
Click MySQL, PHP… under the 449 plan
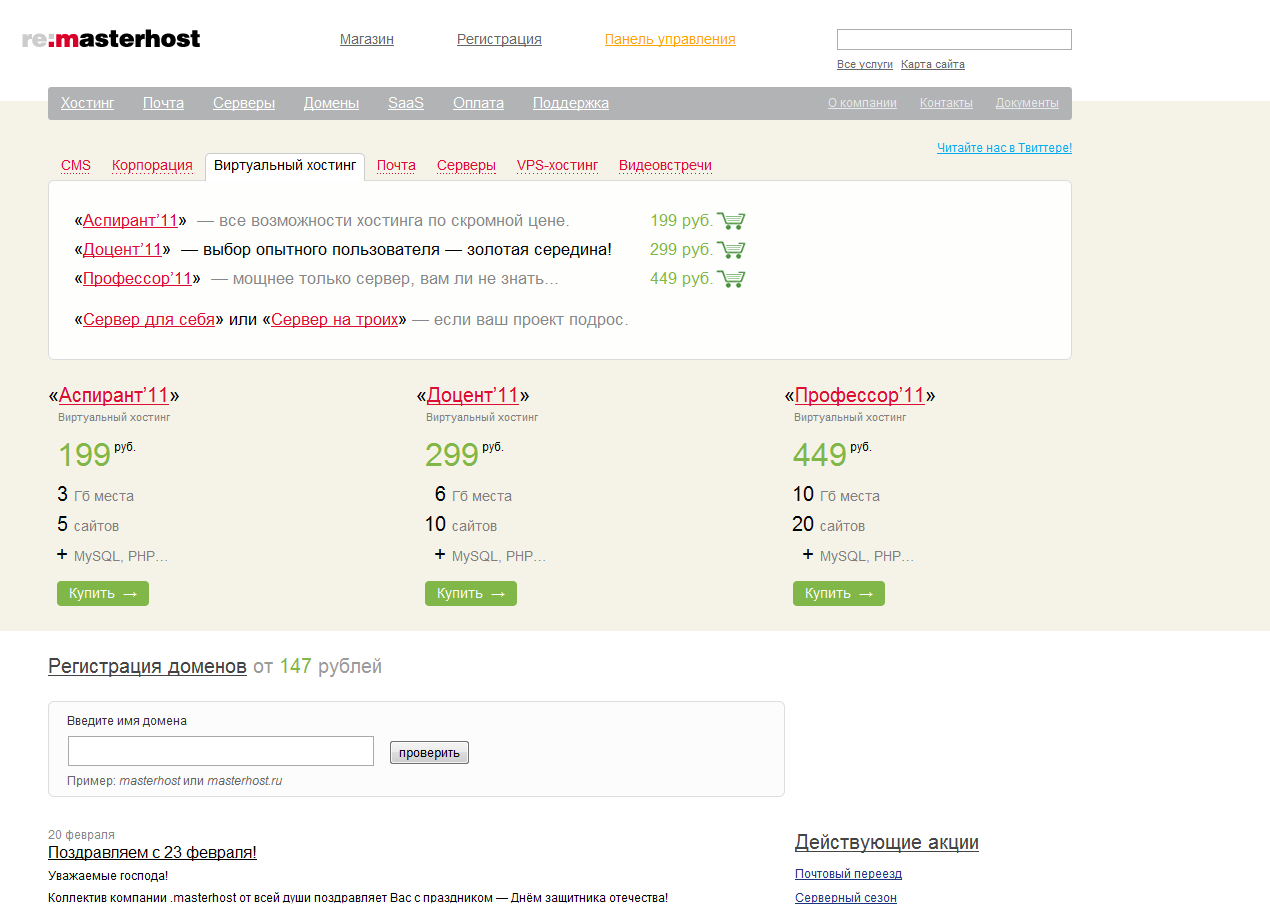867,556
